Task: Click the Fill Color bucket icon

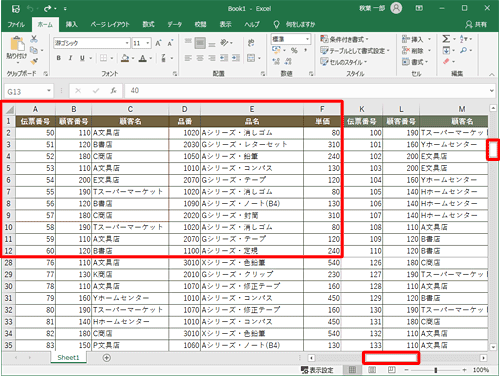Action: [125, 58]
